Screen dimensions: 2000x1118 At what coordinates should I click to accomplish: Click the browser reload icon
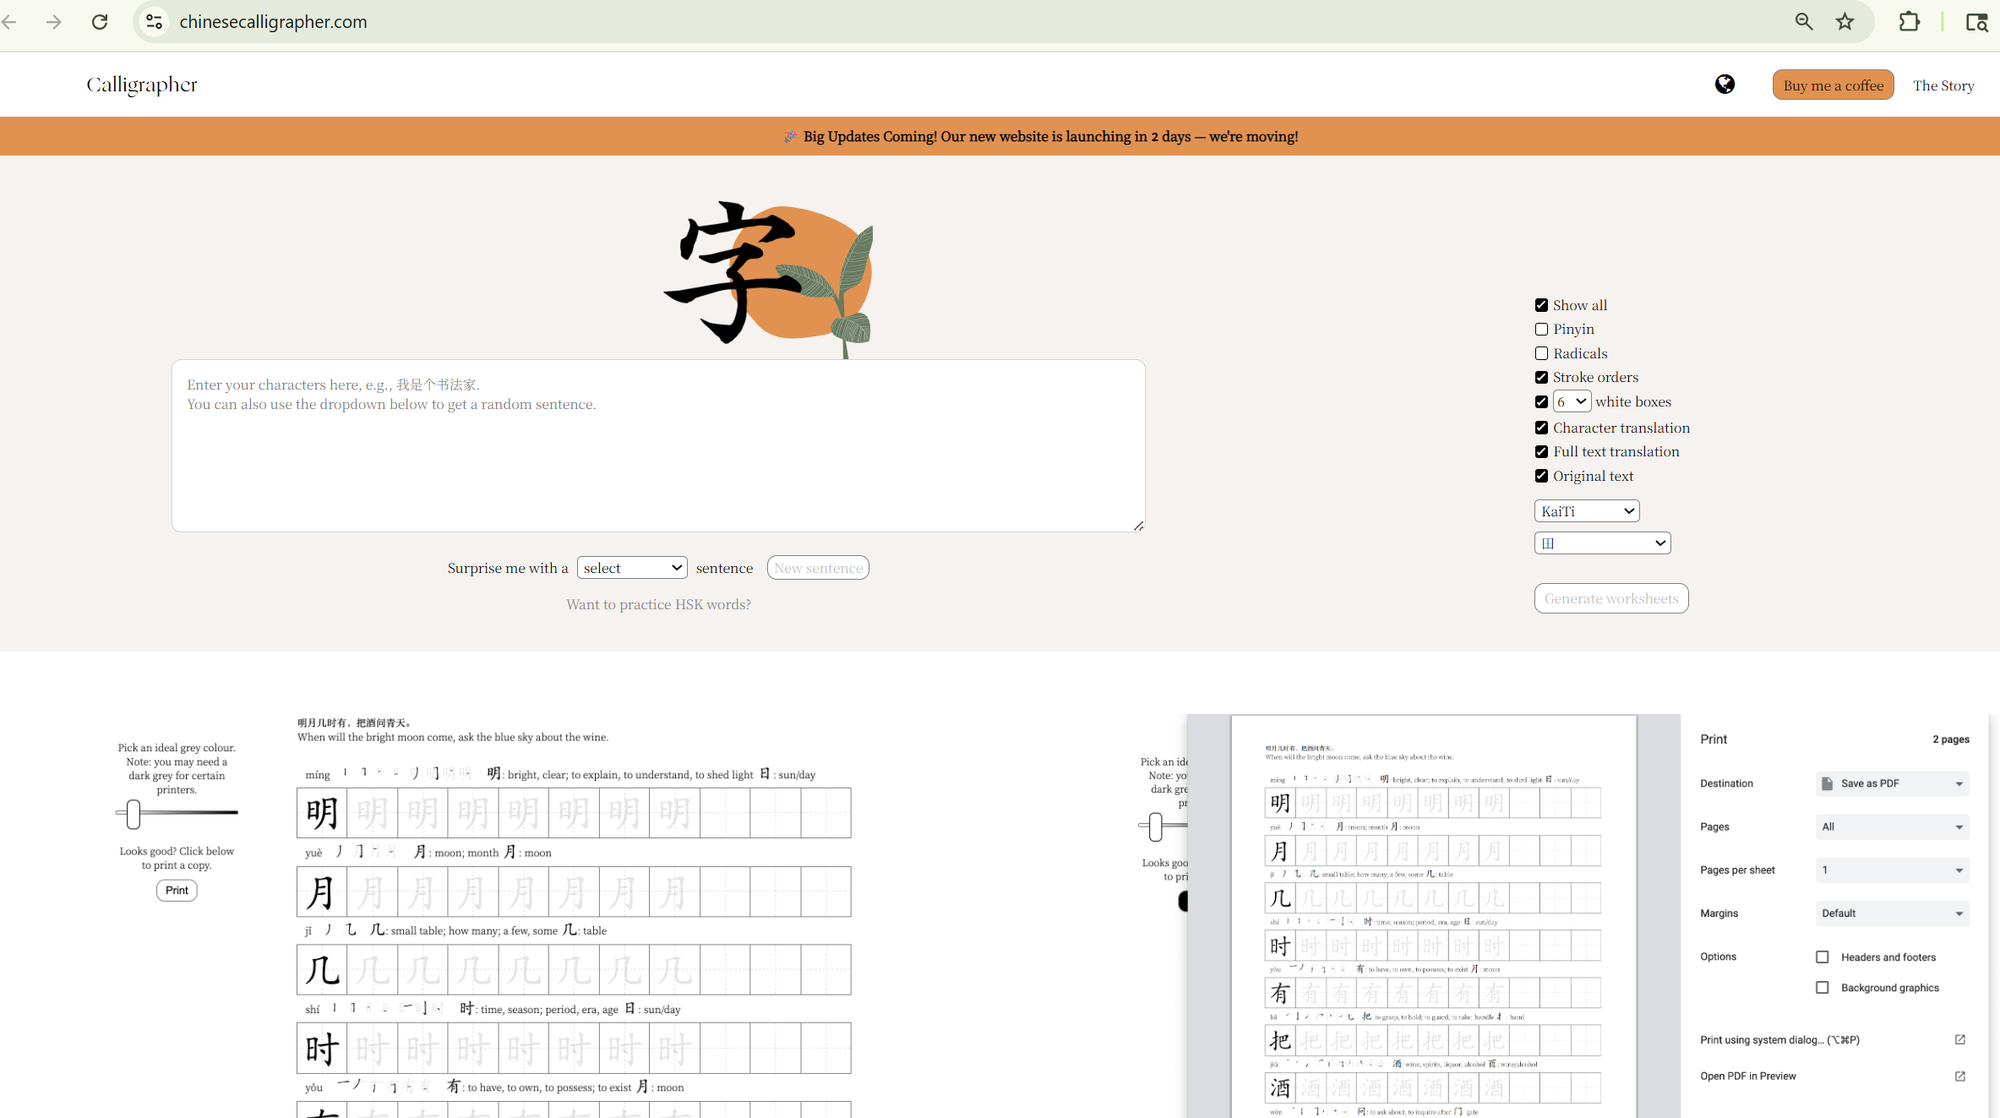click(x=100, y=22)
